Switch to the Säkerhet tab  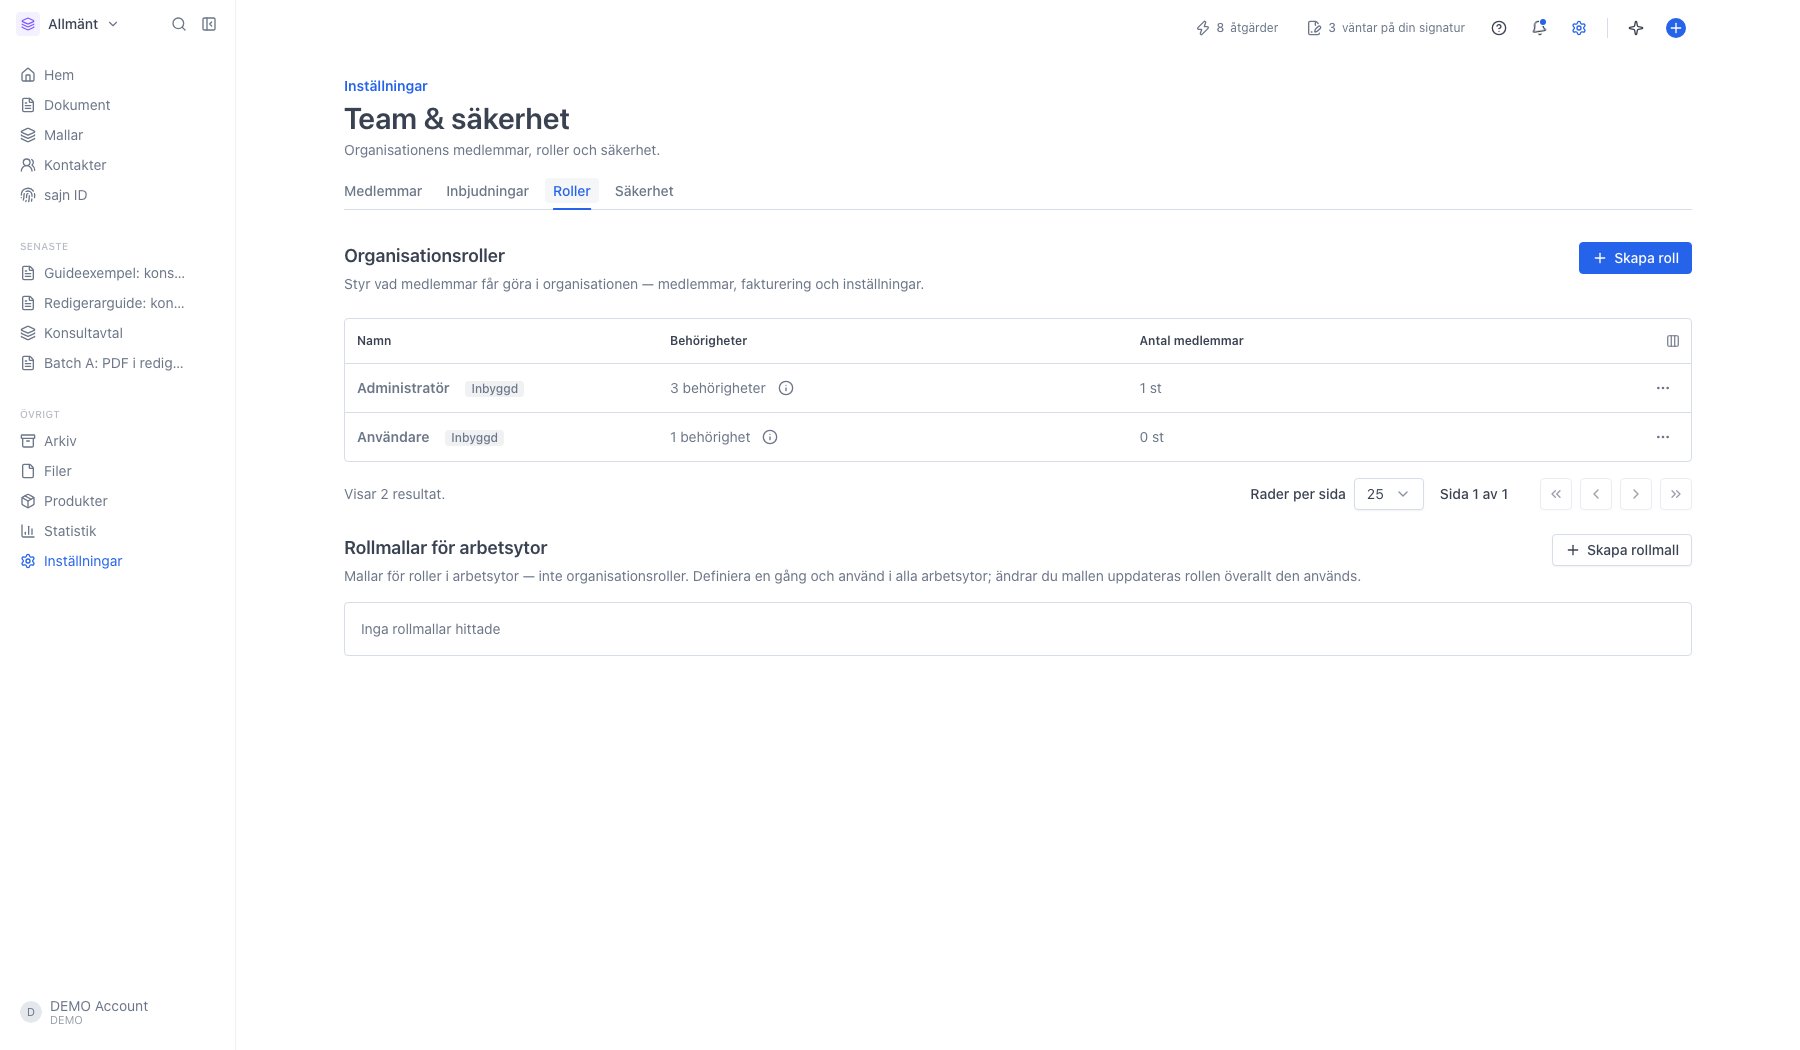click(644, 191)
